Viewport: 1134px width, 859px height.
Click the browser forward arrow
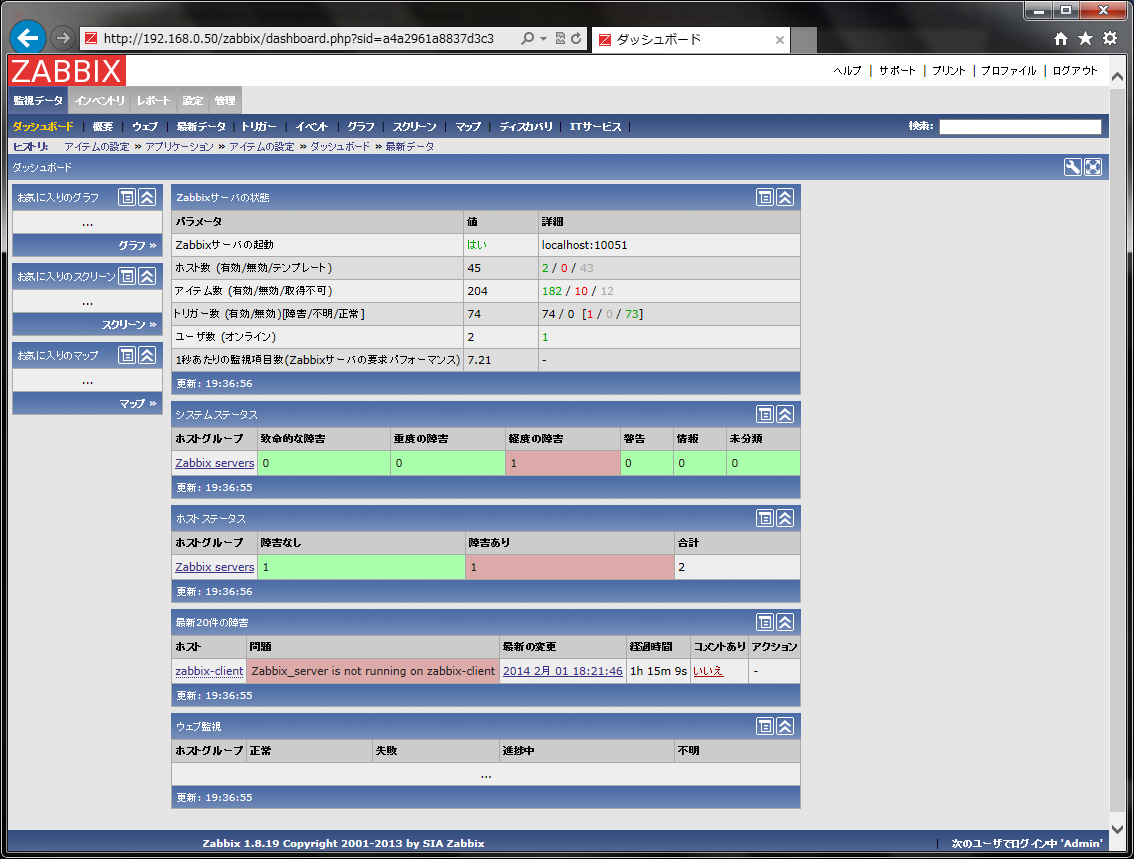click(63, 38)
